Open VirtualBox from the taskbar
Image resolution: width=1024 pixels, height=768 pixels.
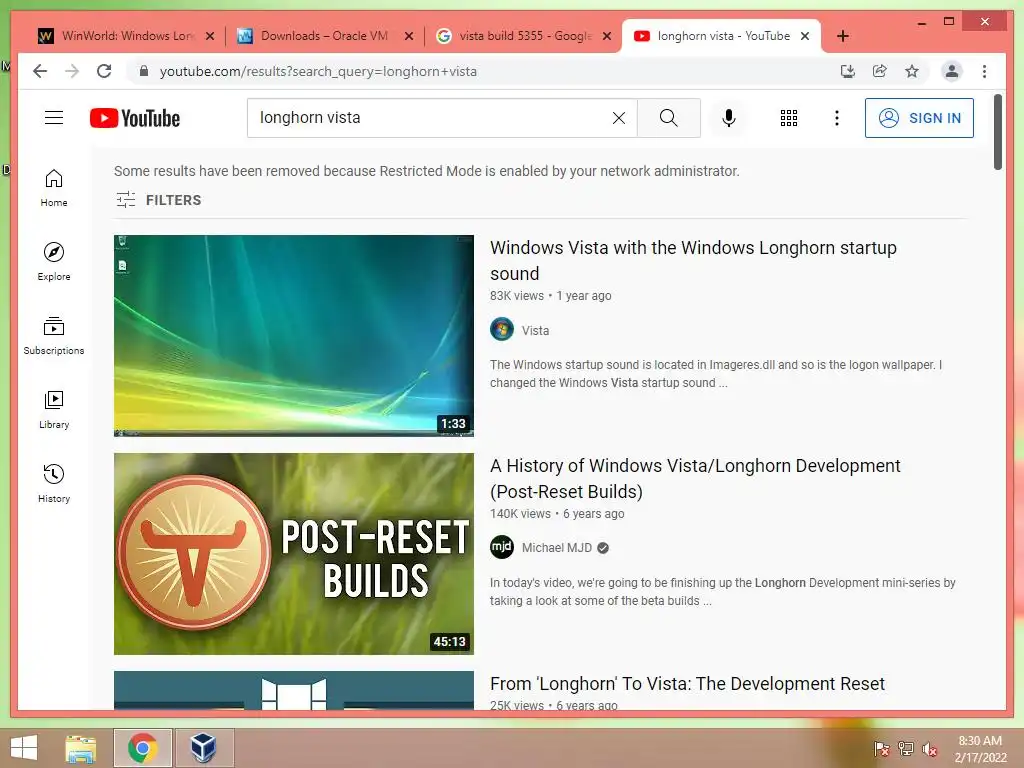(x=203, y=748)
